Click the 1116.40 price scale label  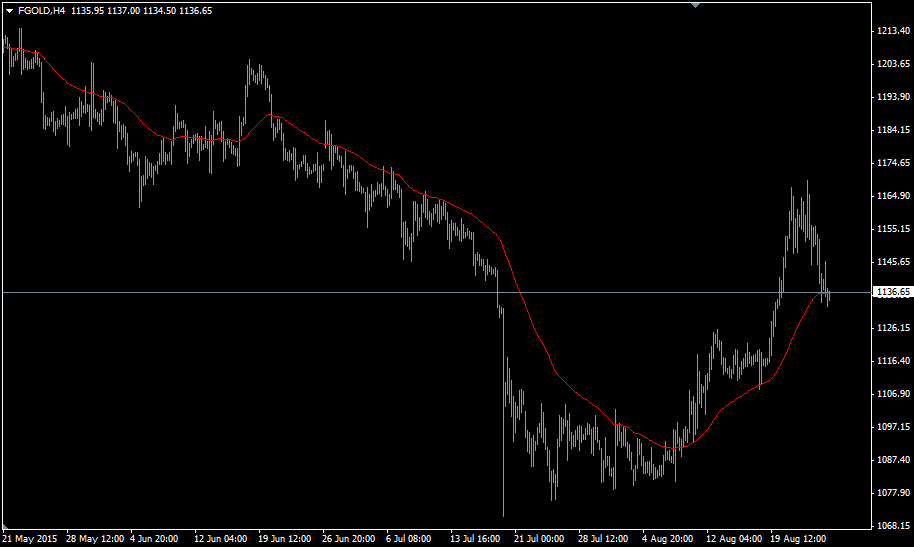[x=894, y=361]
